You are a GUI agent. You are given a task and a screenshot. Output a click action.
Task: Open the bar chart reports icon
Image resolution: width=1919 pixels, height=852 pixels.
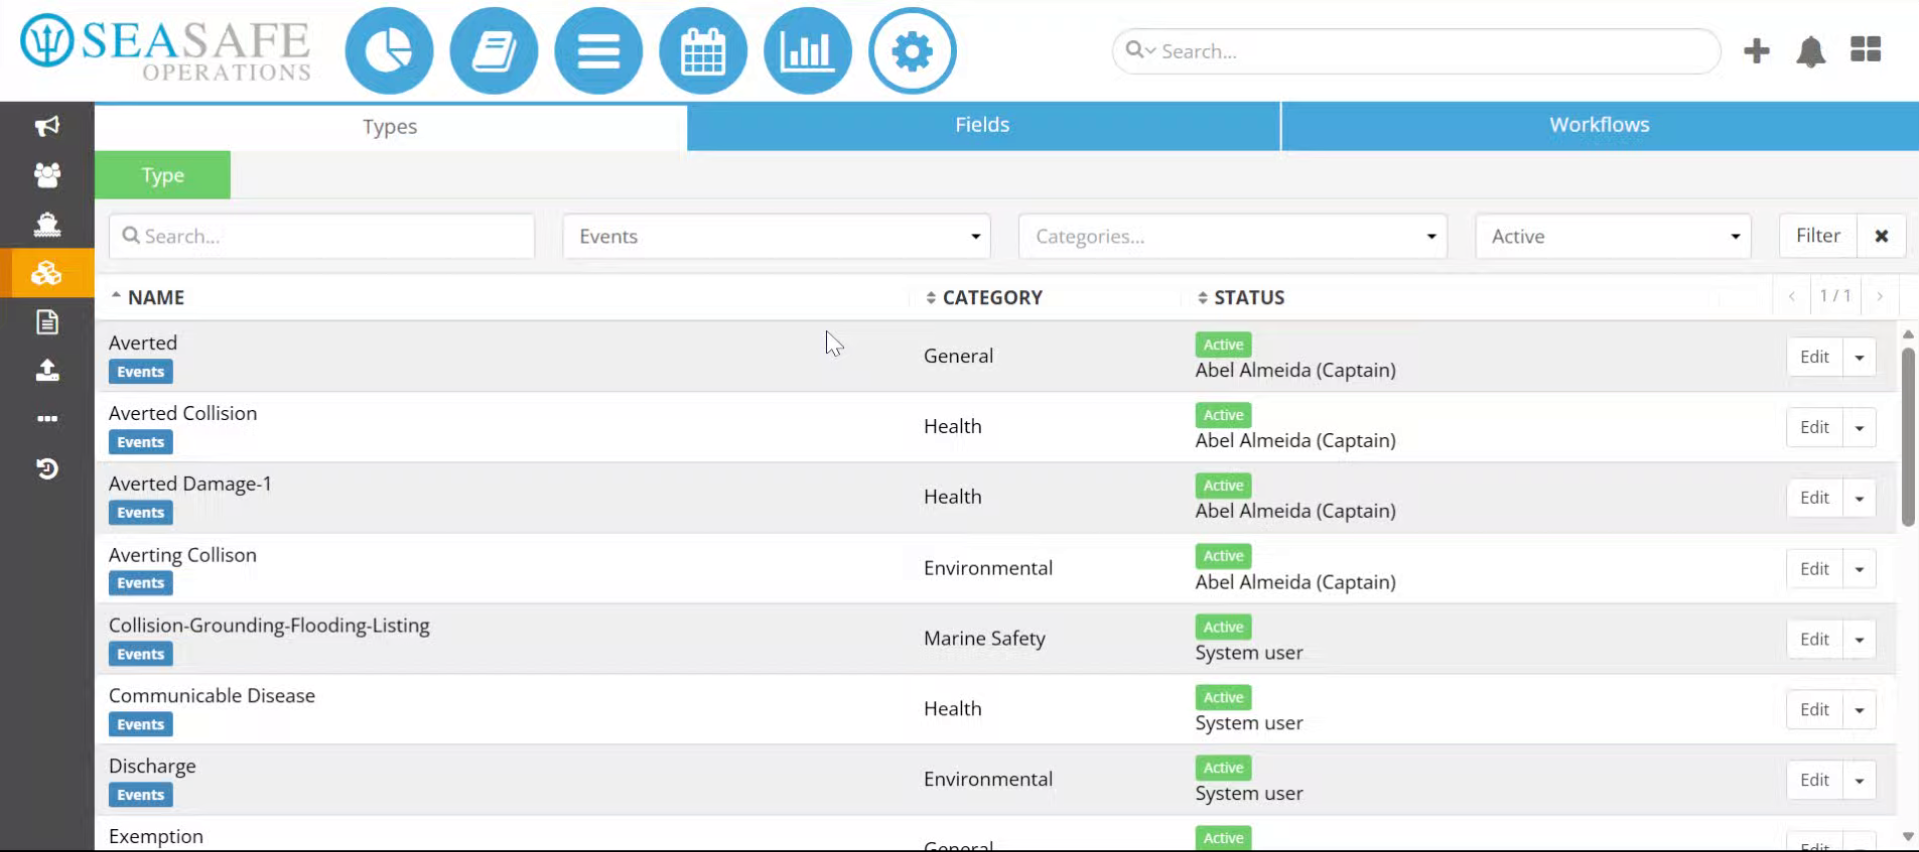click(x=808, y=51)
